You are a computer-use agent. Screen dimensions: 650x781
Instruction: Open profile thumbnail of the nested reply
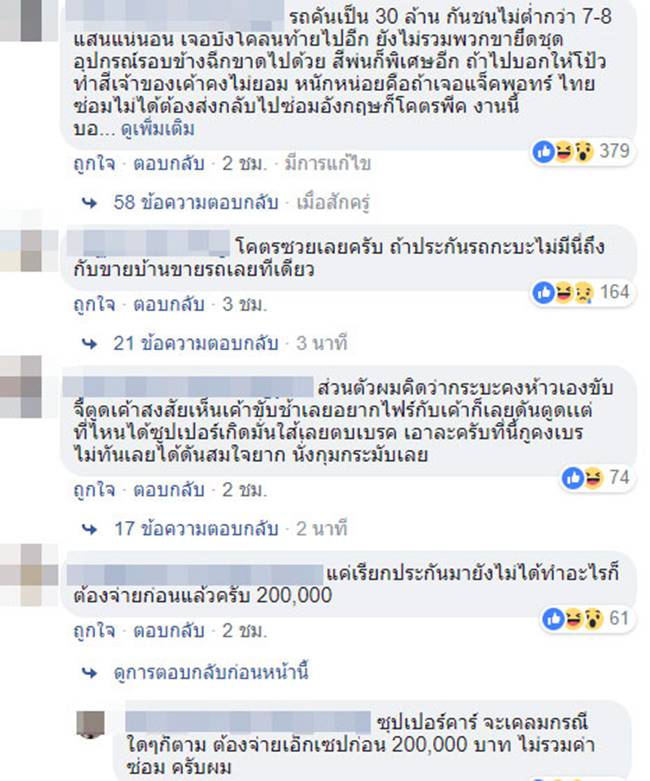[91, 725]
